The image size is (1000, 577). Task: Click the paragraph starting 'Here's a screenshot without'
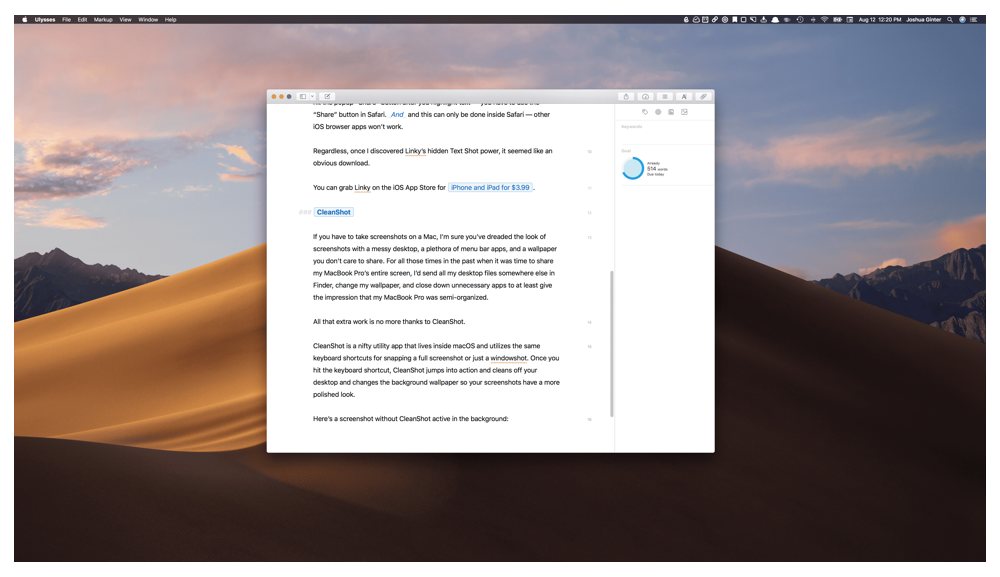click(x=411, y=419)
